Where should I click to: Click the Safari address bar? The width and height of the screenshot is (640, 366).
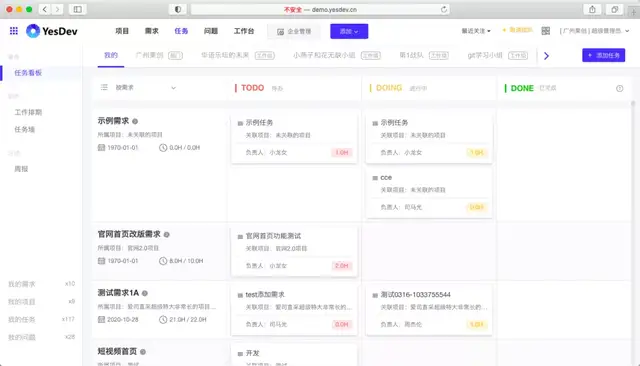click(320, 9)
